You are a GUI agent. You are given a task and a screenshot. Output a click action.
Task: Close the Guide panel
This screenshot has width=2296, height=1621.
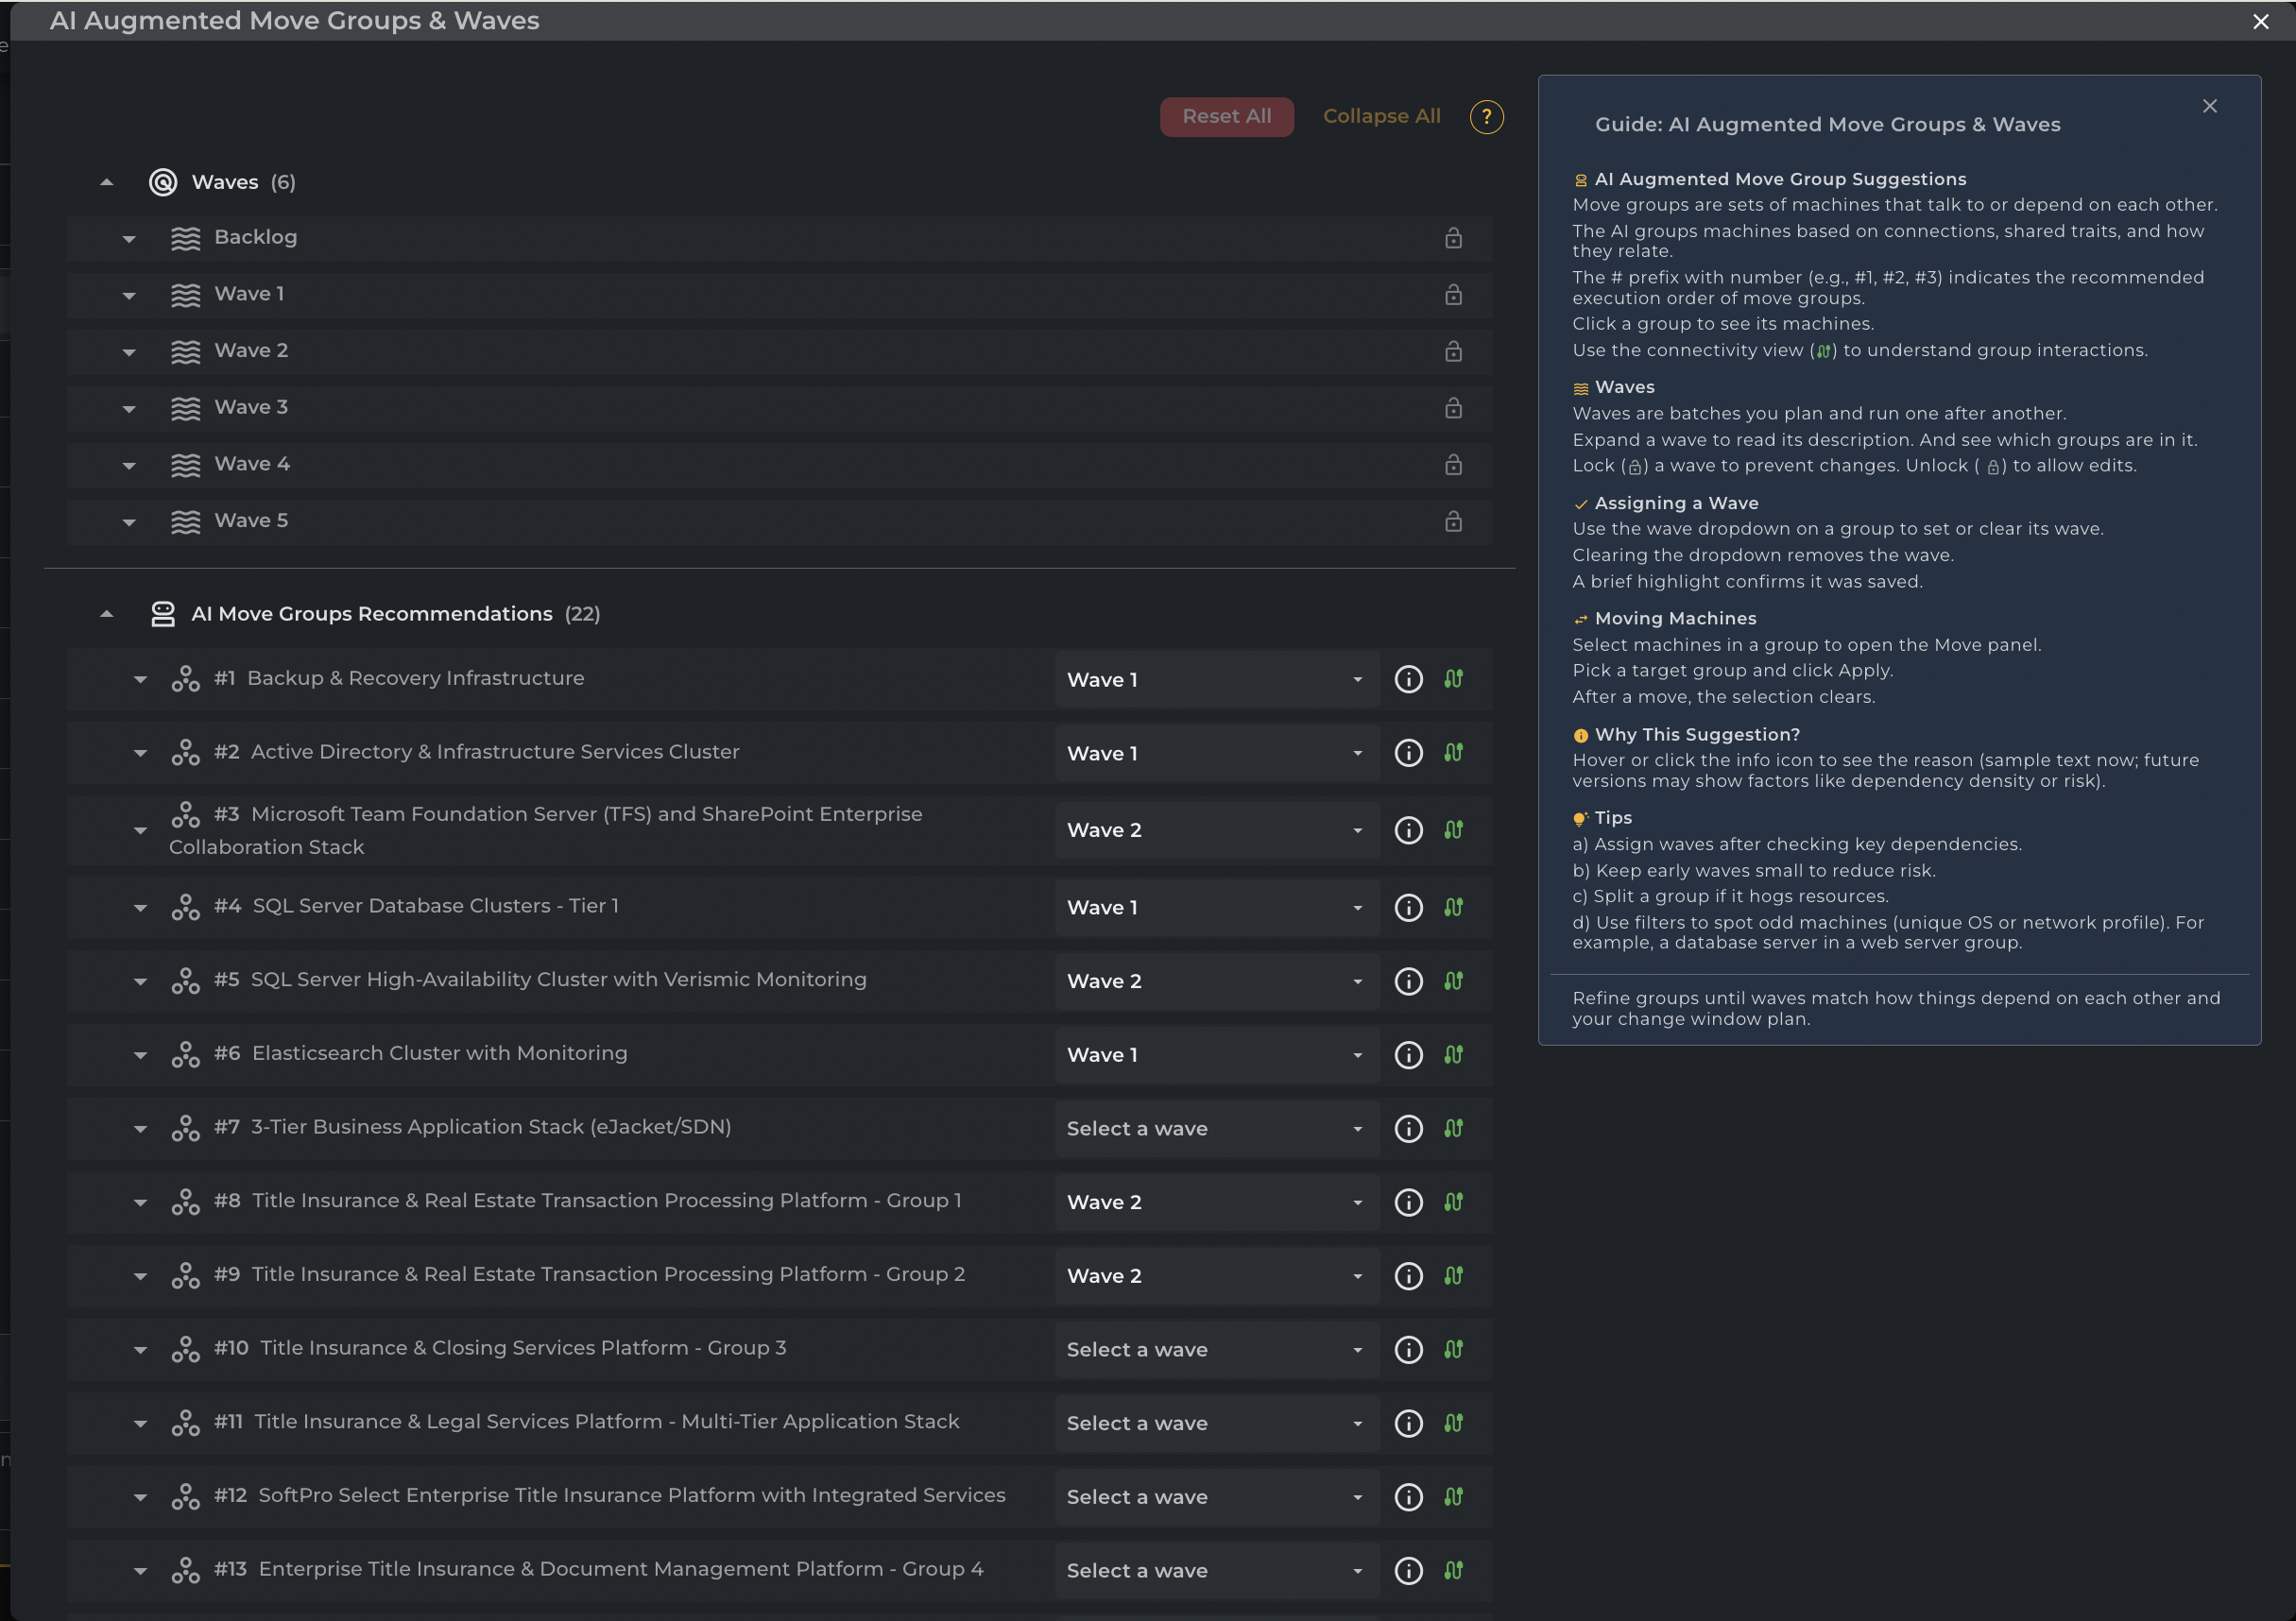tap(2209, 106)
